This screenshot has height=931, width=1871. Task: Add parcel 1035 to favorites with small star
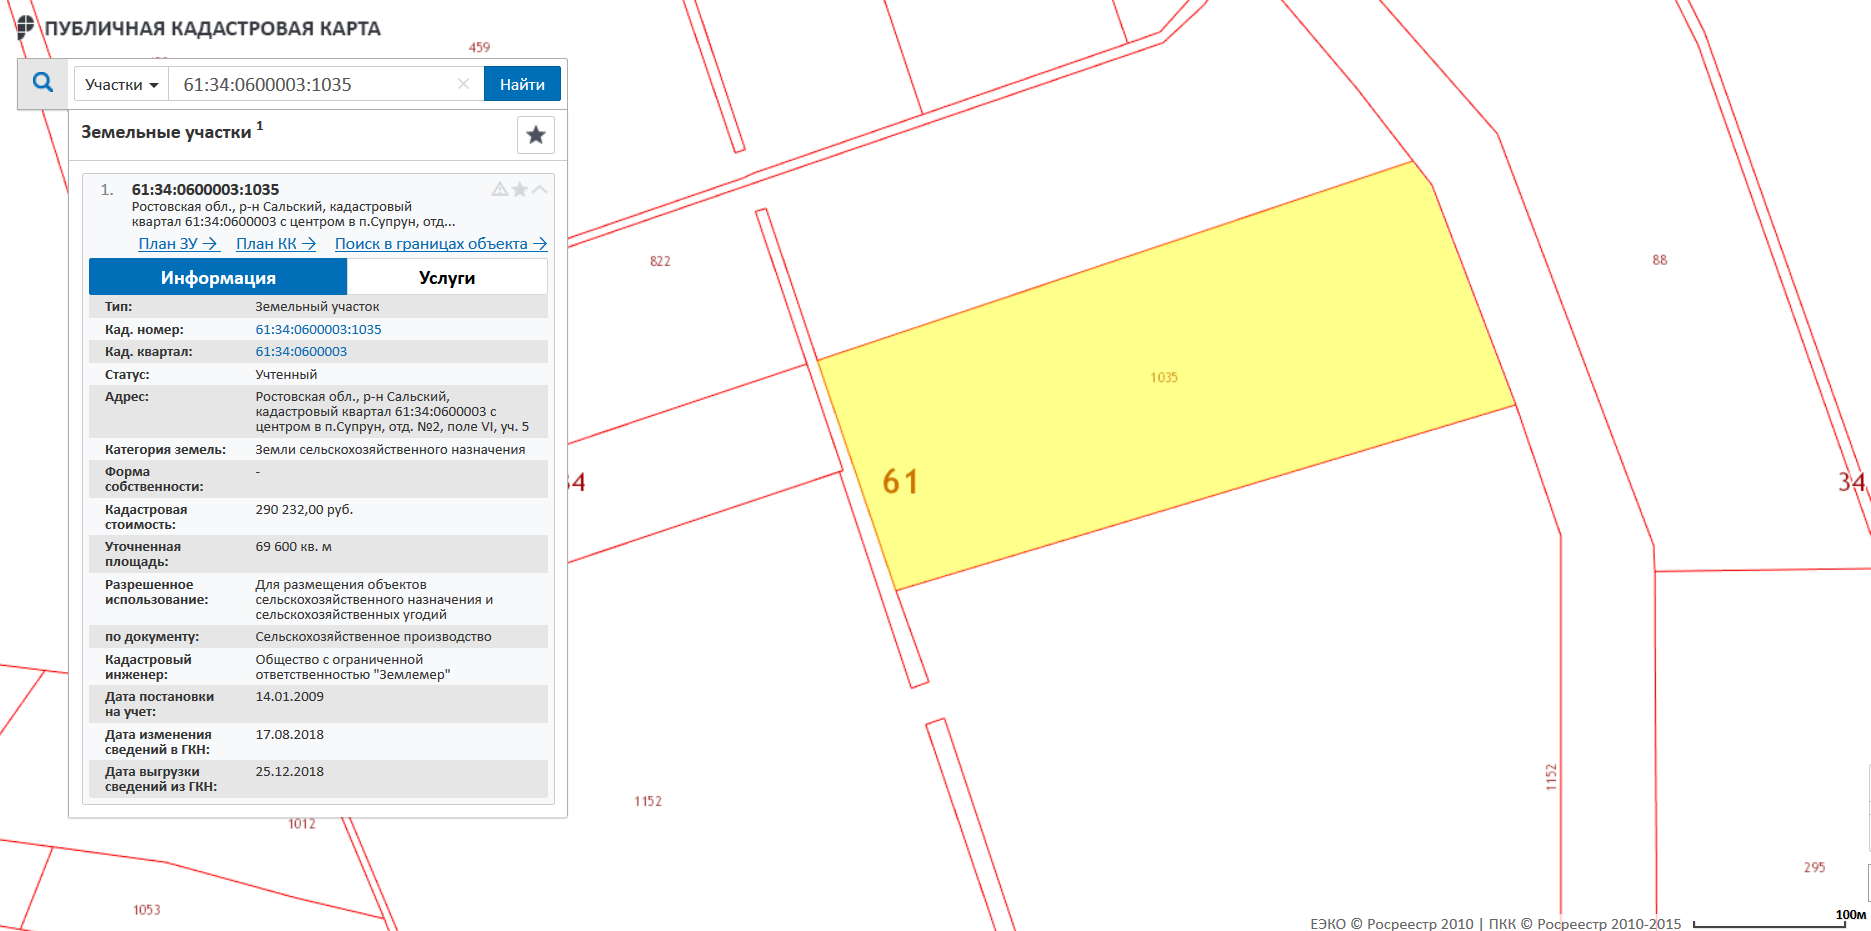[x=519, y=189]
